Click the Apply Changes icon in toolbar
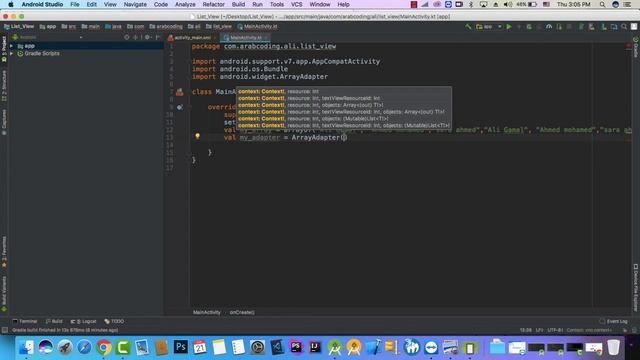Screen dimensions: 640x360 coord(519,27)
